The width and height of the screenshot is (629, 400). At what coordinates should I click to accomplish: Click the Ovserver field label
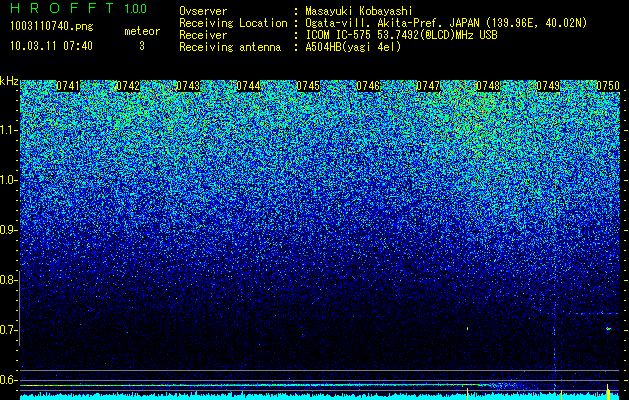tap(203, 11)
